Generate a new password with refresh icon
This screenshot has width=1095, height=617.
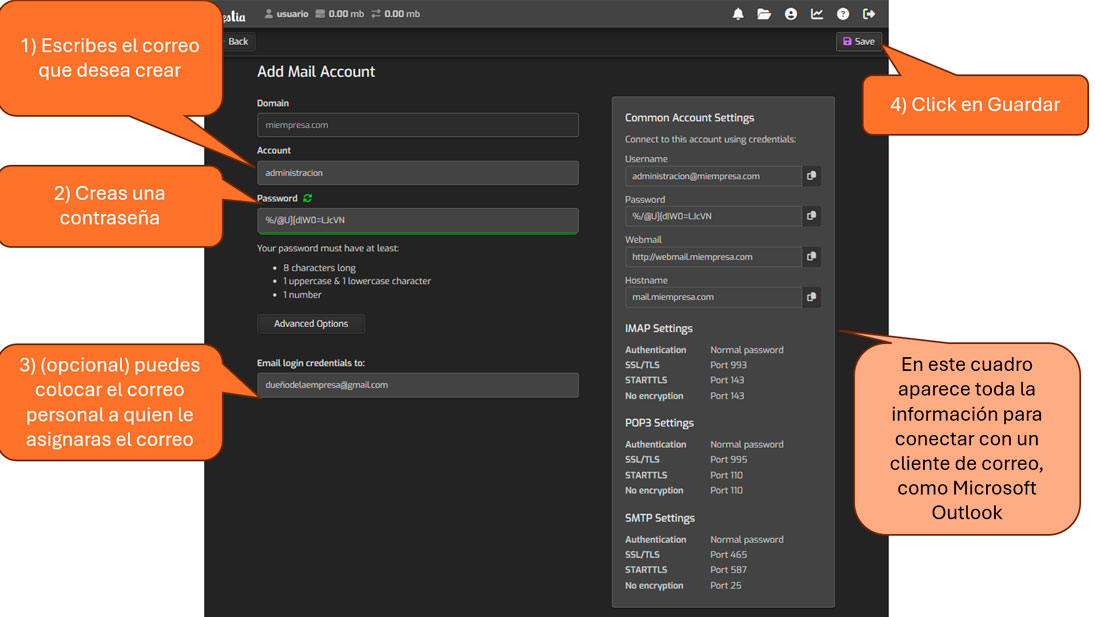[x=307, y=198]
